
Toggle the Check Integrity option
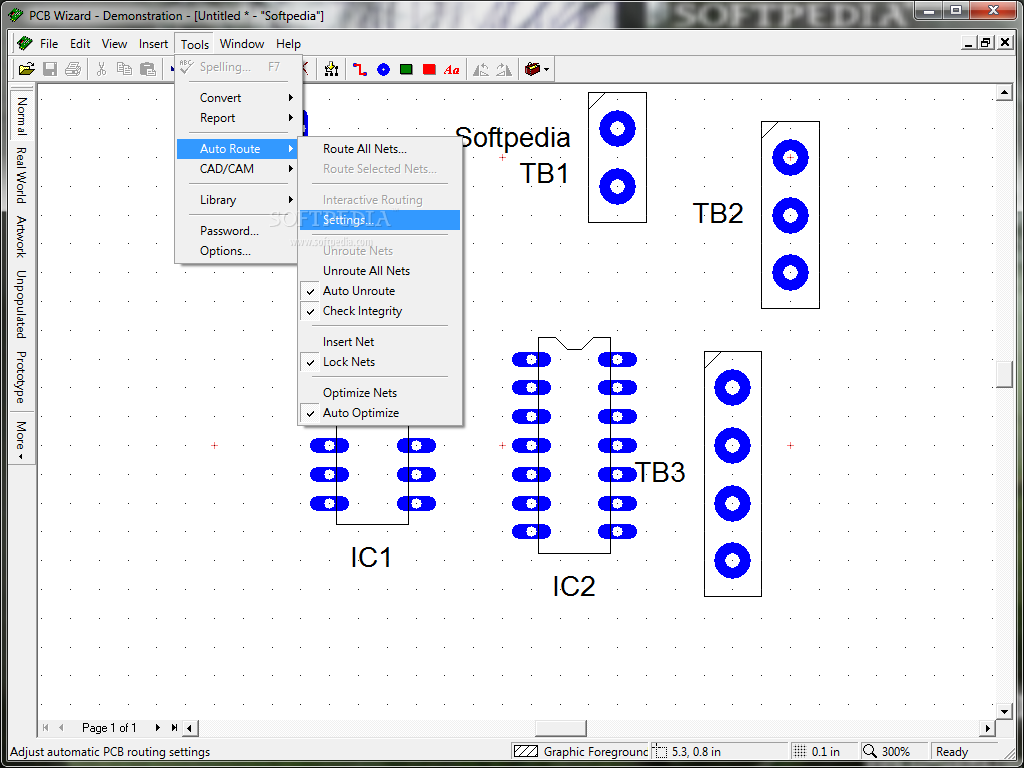[x=379, y=311]
